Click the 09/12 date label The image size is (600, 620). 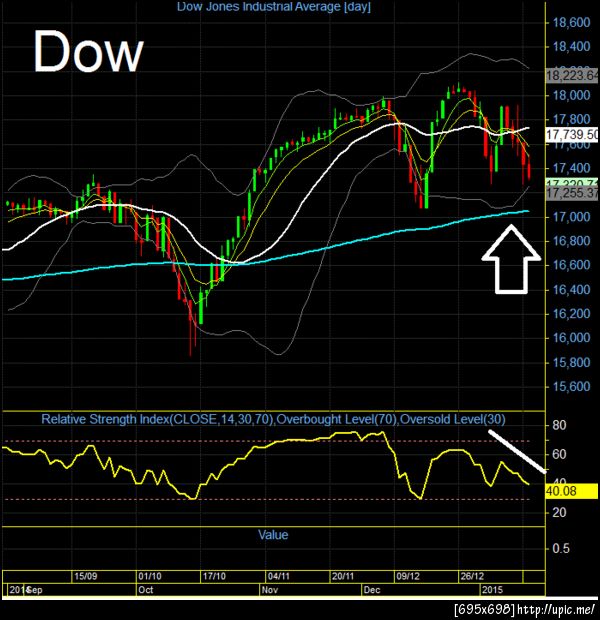(x=408, y=576)
